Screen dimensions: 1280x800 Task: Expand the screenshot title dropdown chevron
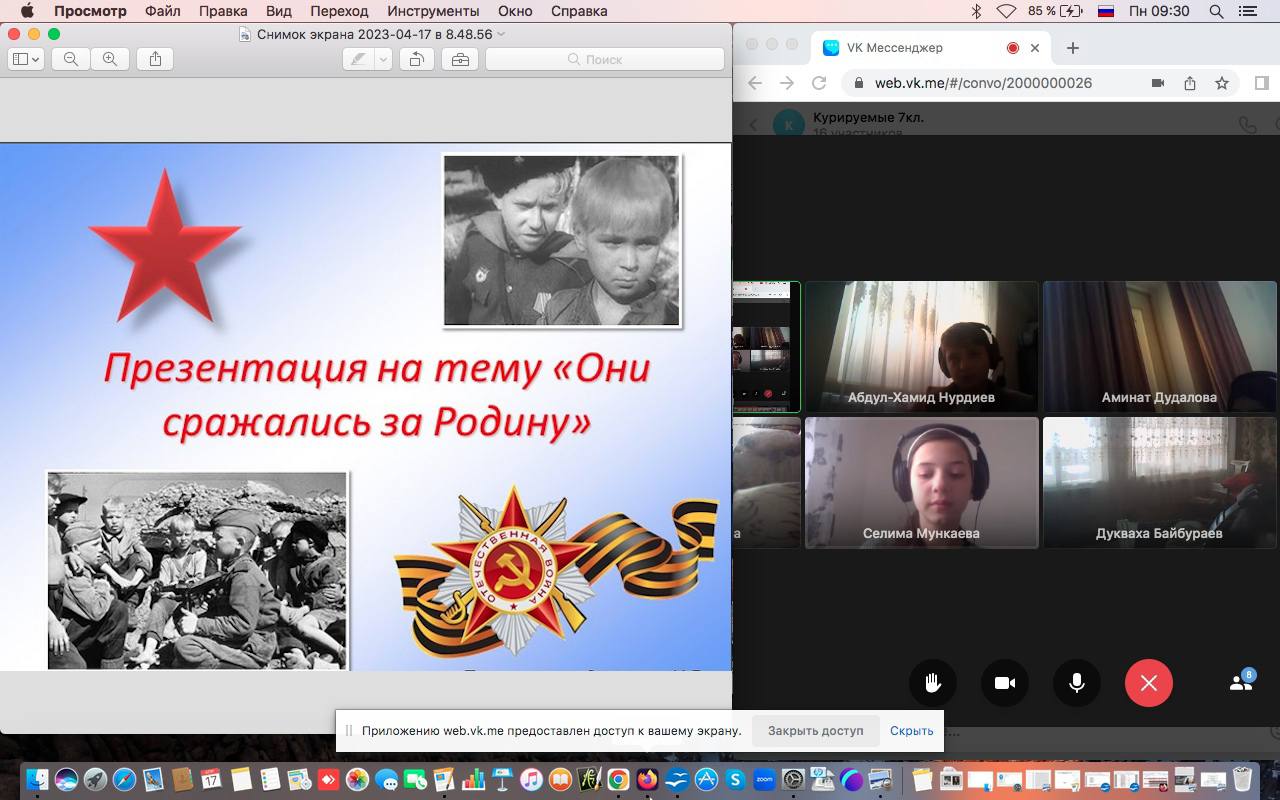(x=502, y=34)
